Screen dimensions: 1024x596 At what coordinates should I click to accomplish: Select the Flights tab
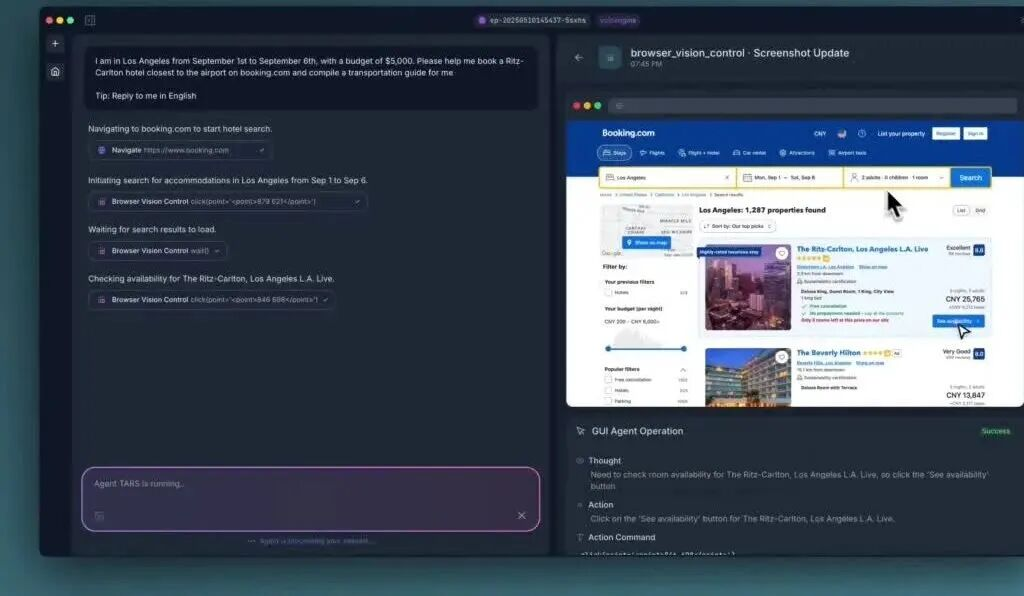click(x=652, y=153)
